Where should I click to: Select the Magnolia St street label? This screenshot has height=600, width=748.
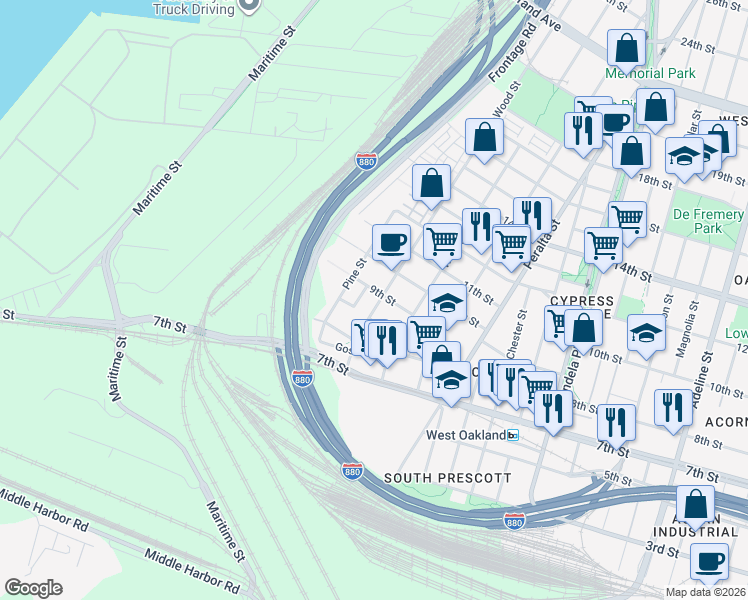[x=687, y=329]
